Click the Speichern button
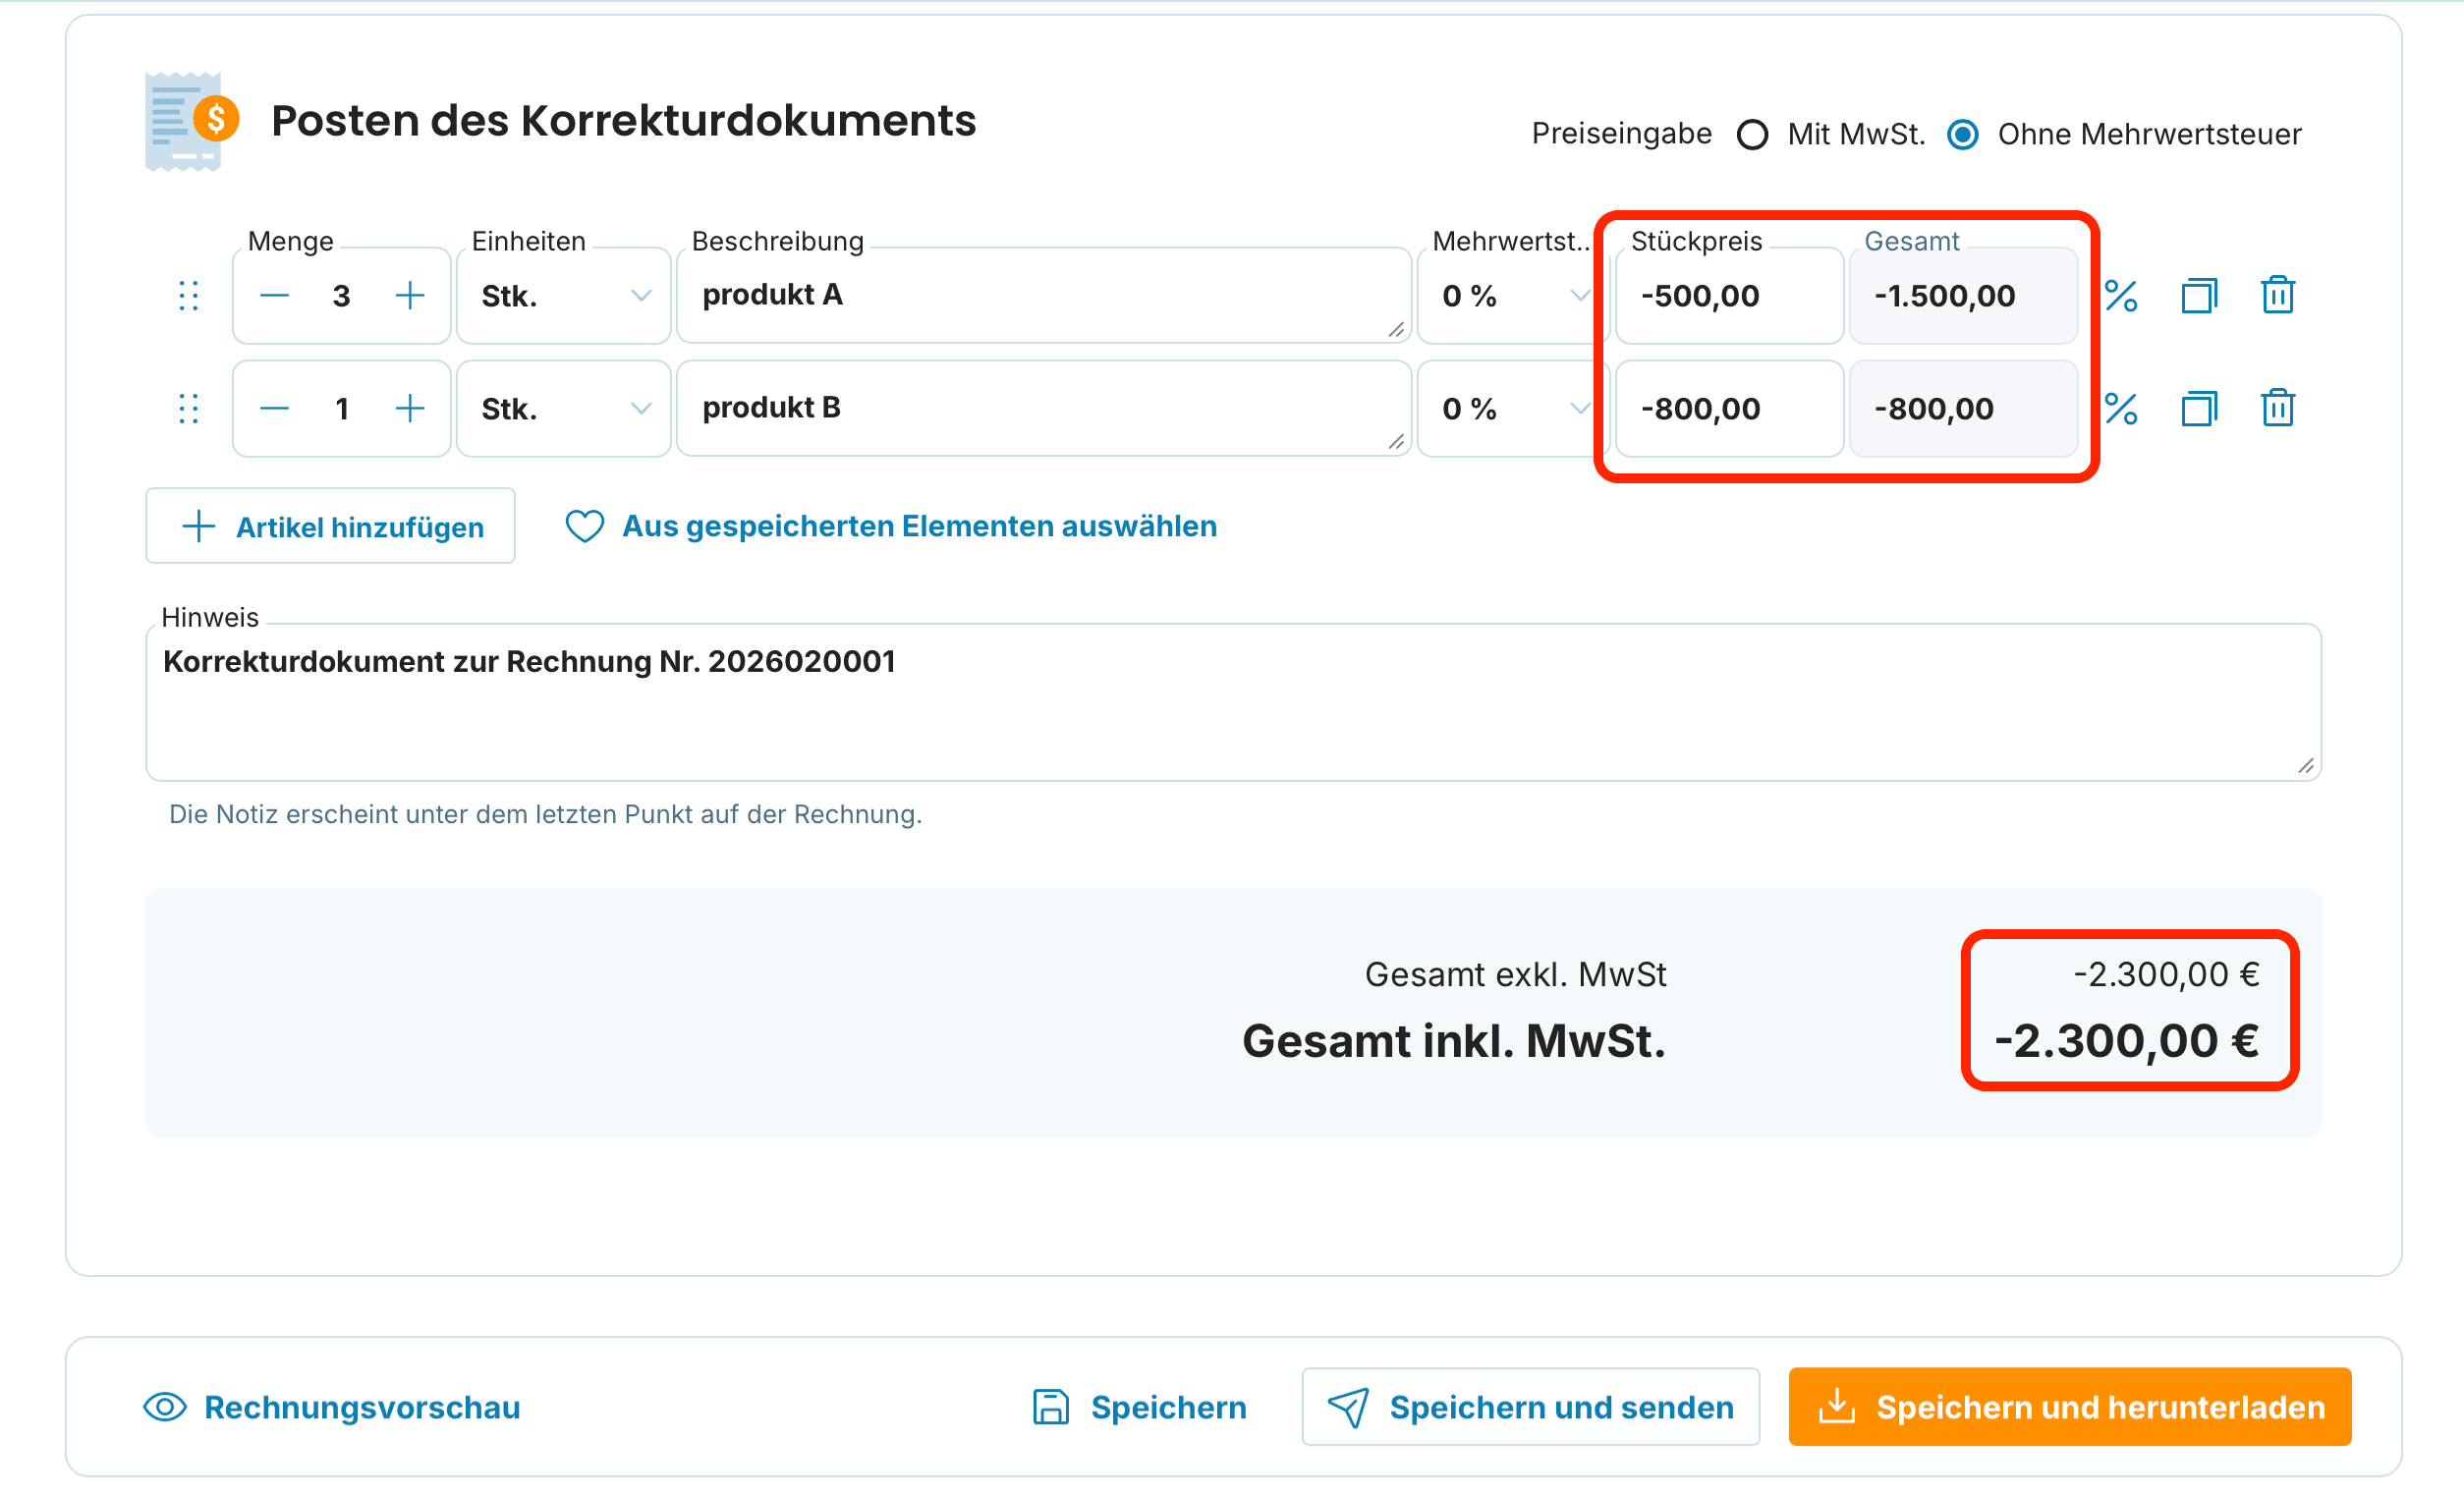Screen dimensions: 2464x1495 [x=1140, y=1407]
